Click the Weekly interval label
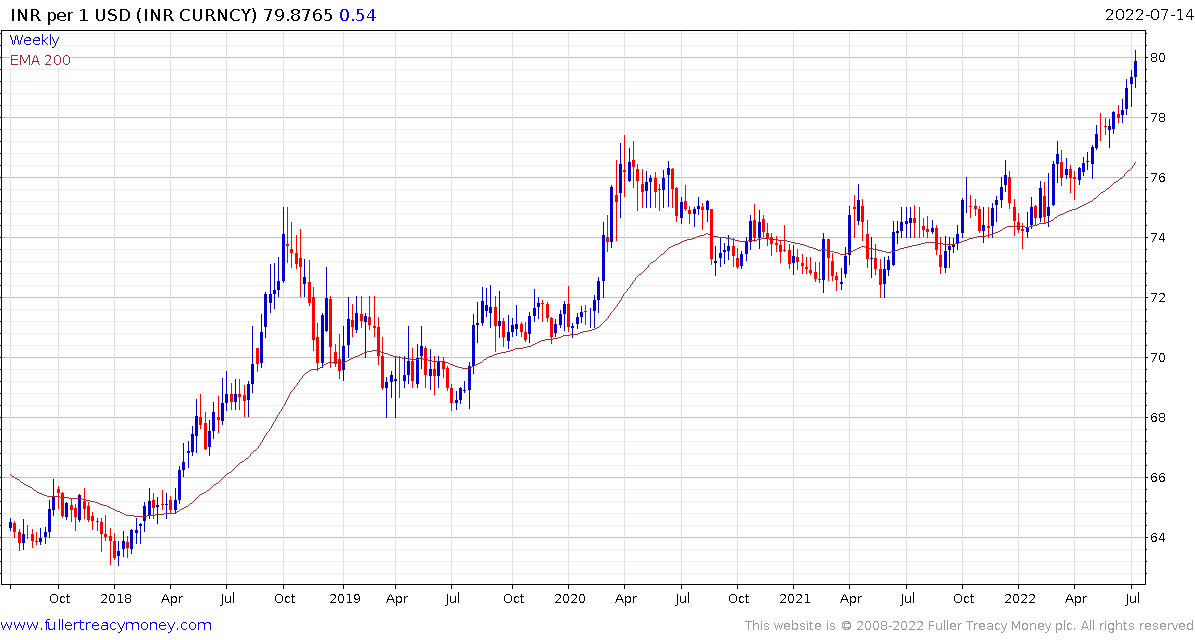 point(34,40)
